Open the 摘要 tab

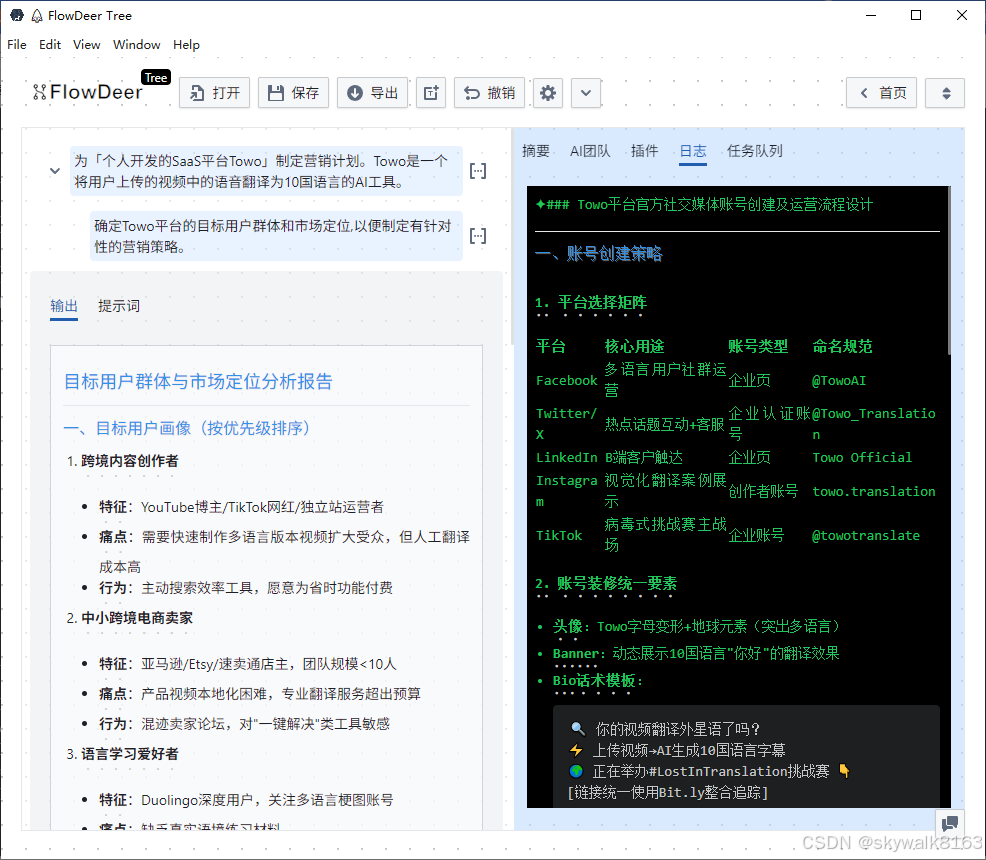point(536,151)
